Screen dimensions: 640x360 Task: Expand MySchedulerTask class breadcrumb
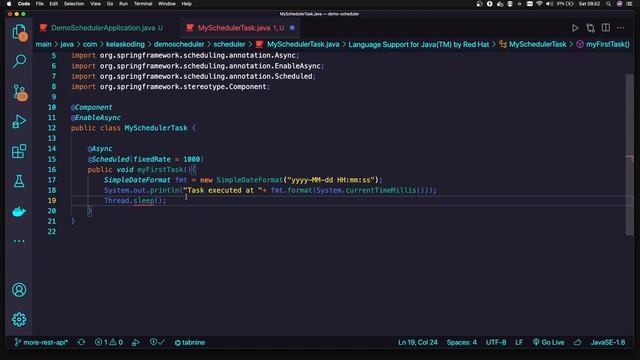click(x=533, y=44)
